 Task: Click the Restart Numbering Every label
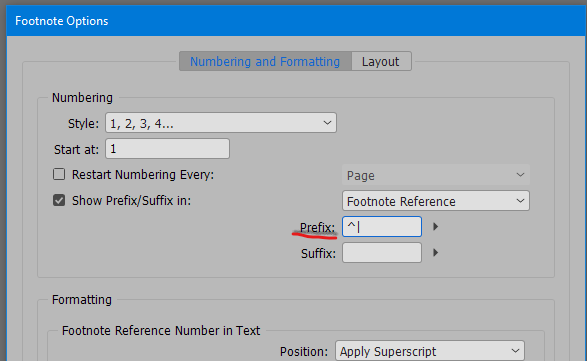click(x=143, y=175)
